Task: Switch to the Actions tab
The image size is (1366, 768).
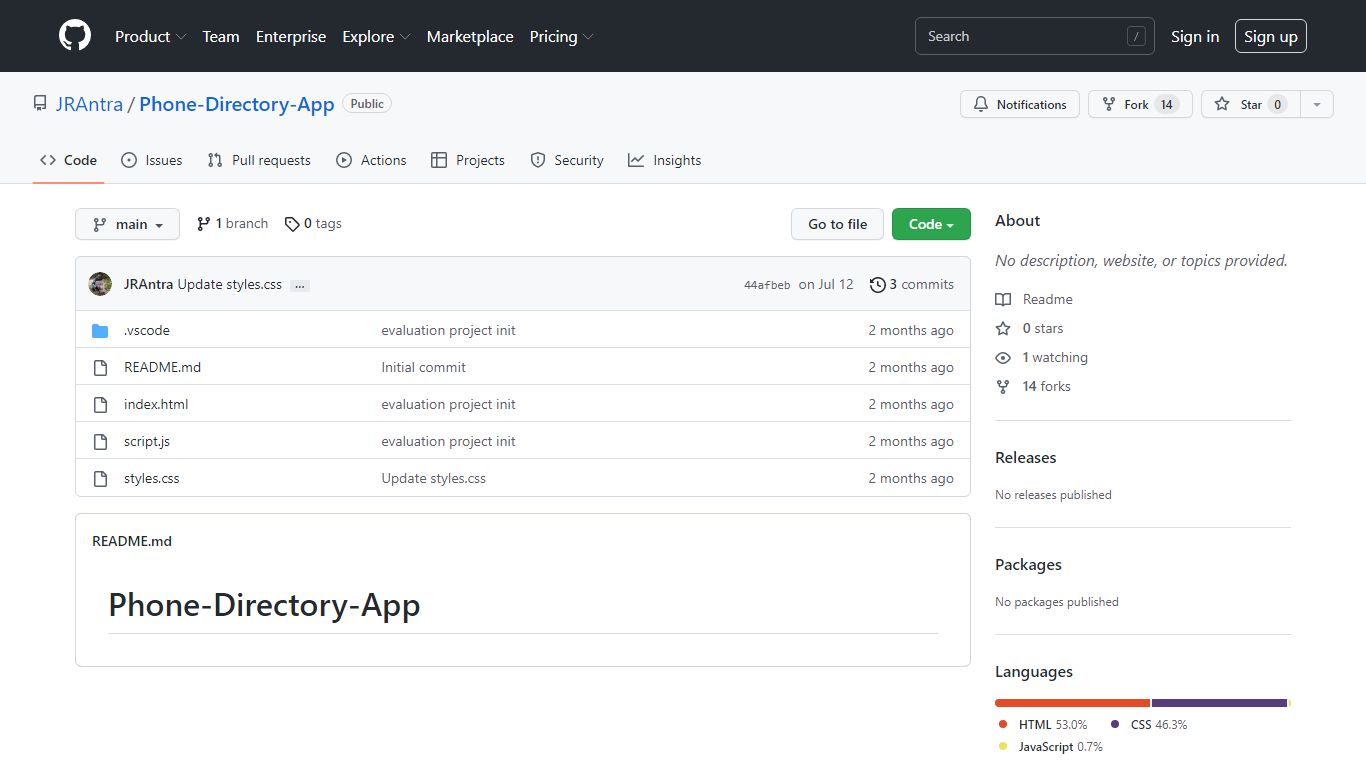Action: point(371,160)
